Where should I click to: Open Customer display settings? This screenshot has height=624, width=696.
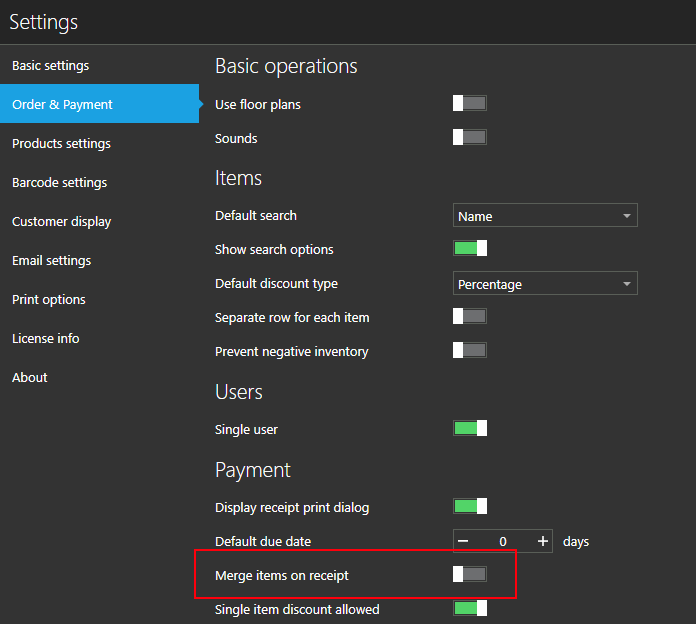[x=61, y=222]
